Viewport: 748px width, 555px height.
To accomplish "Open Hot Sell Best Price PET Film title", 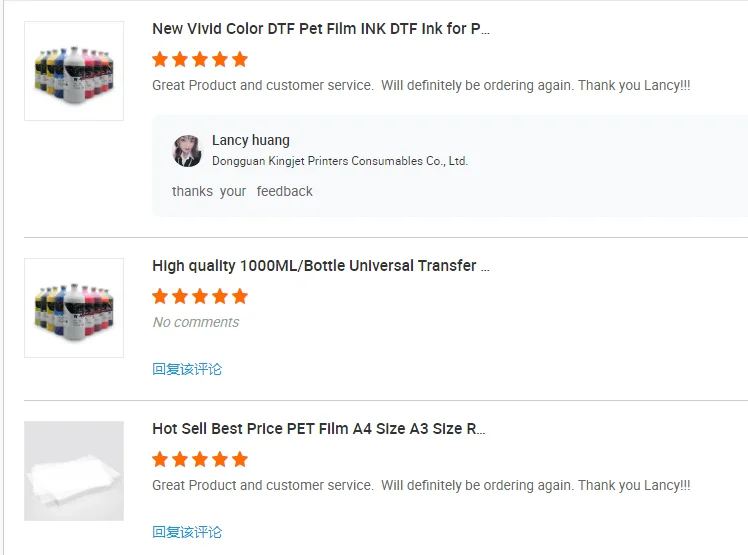I will tap(319, 429).
